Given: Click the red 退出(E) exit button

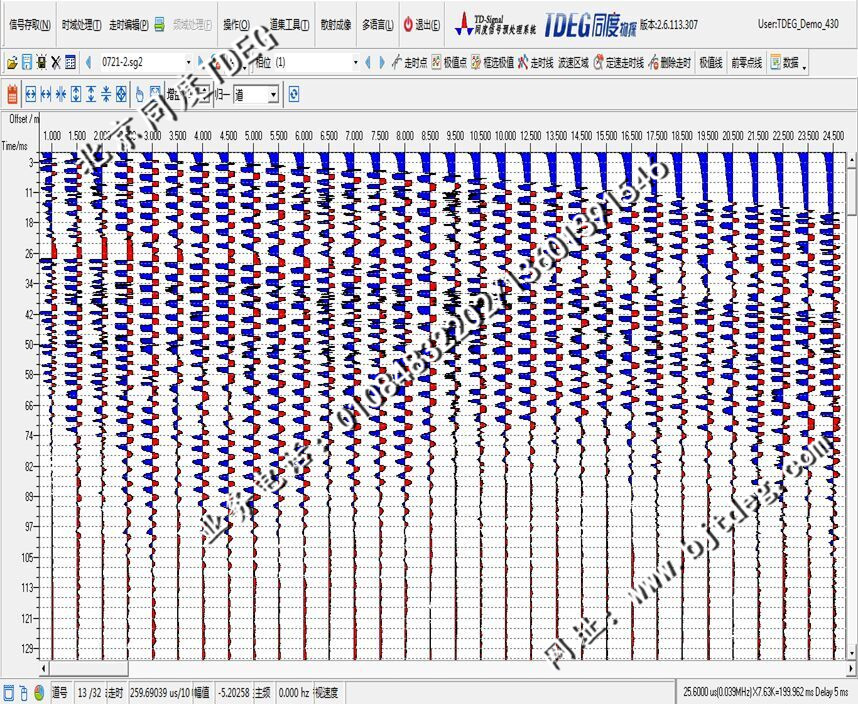Looking at the screenshot, I should click(422, 25).
